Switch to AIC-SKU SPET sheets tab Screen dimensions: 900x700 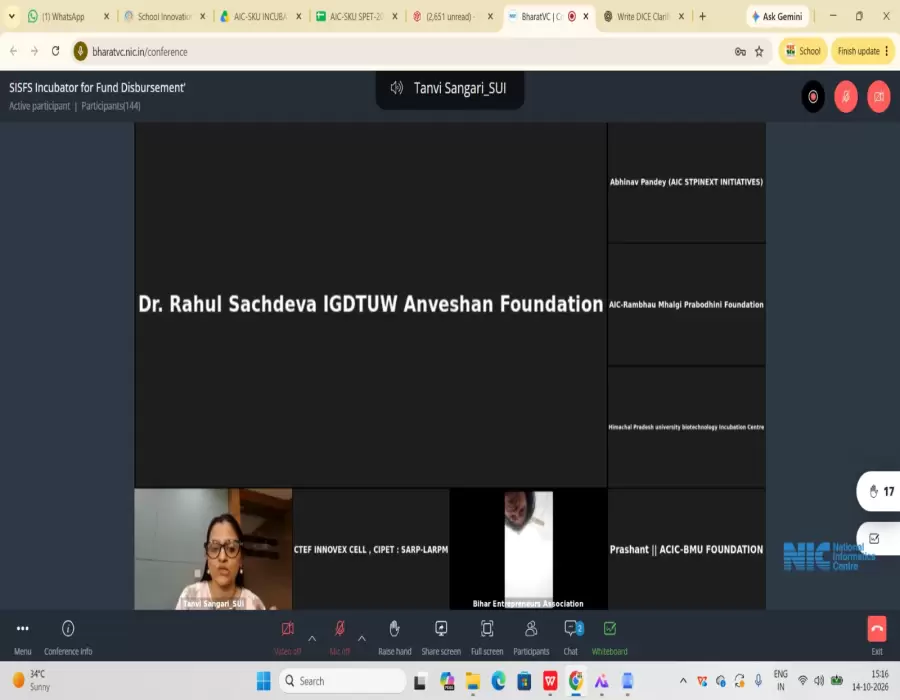click(356, 17)
